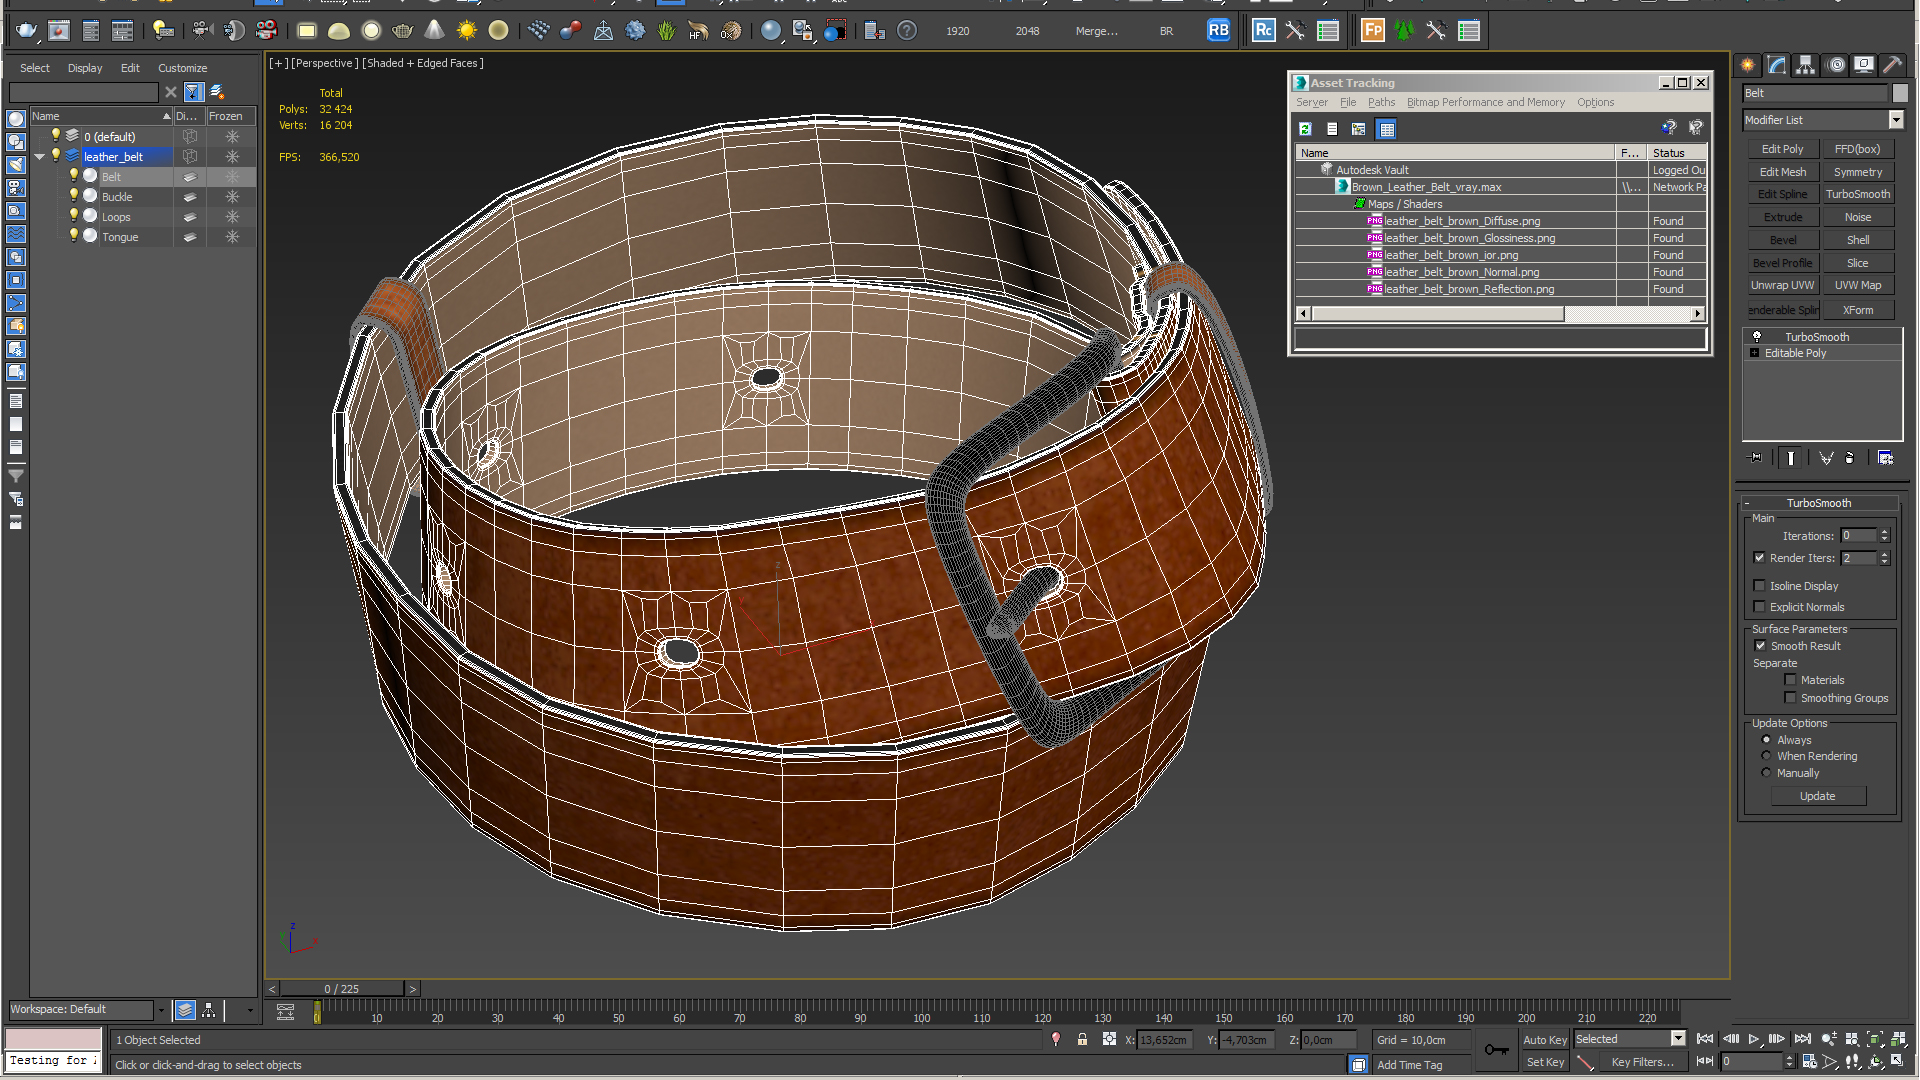Increment the Iterations spinner
The height and width of the screenshot is (1080, 1920).
click(1885, 532)
